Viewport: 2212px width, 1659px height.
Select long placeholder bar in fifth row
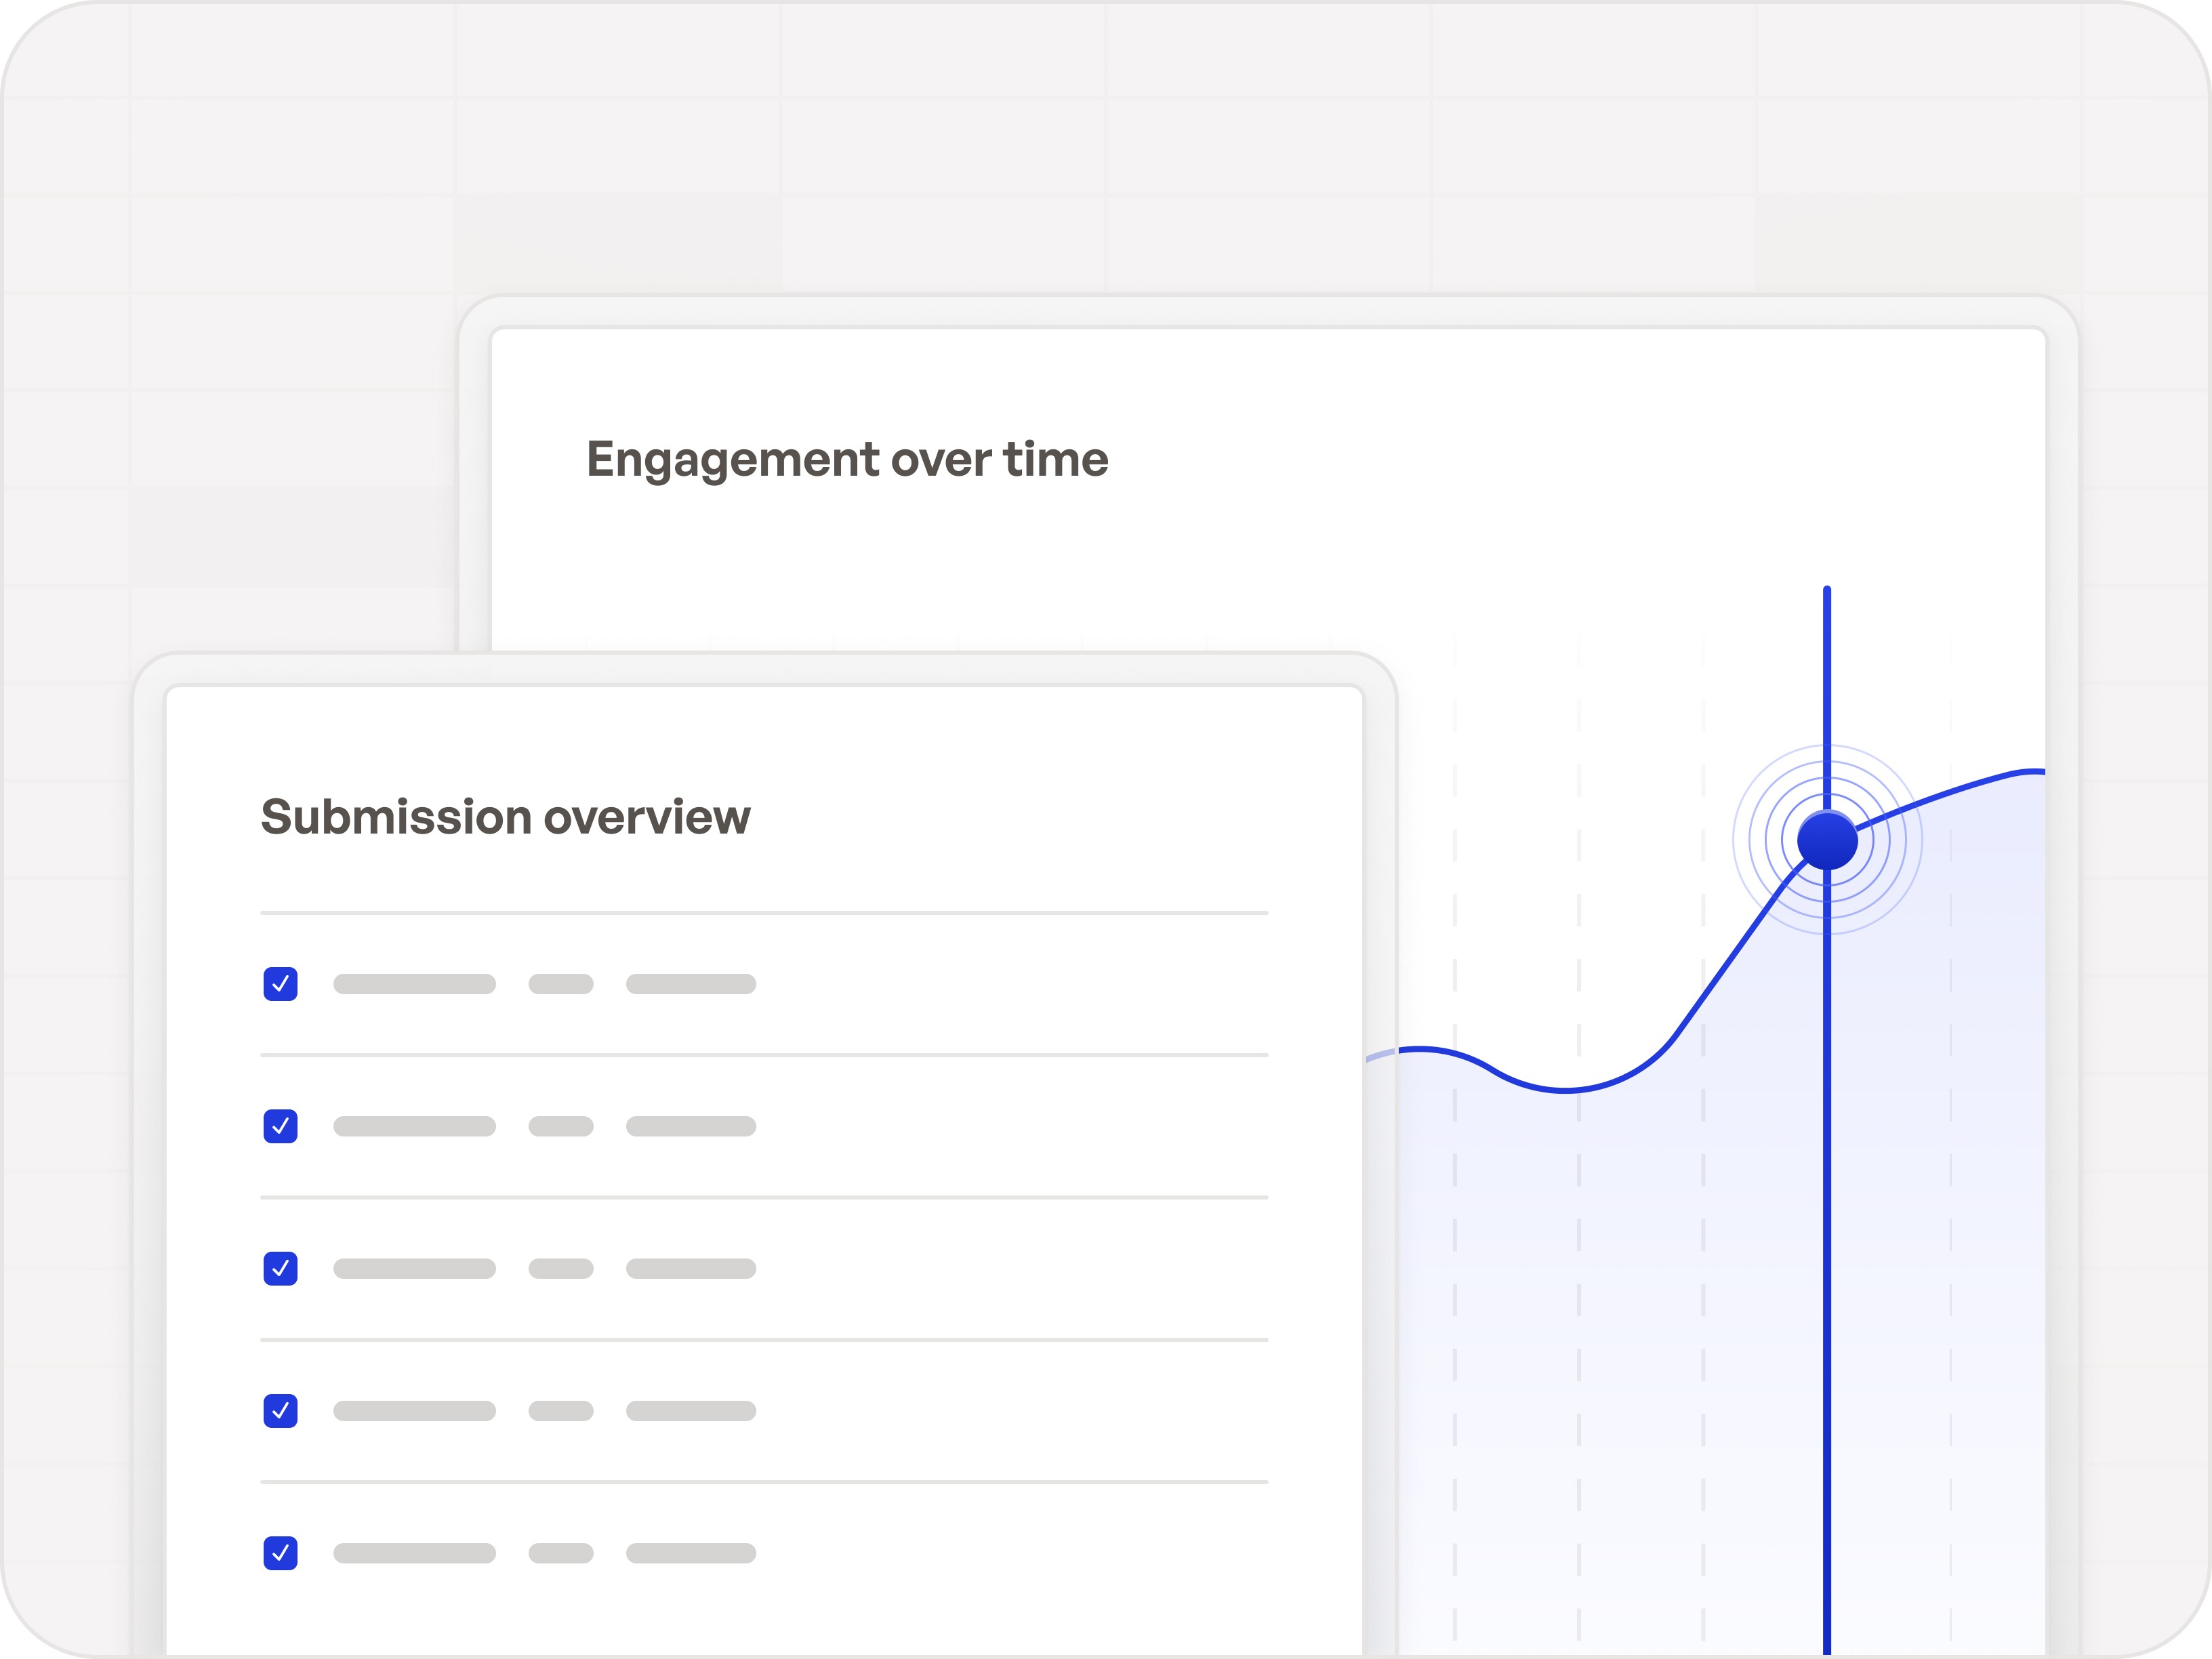(x=414, y=1553)
